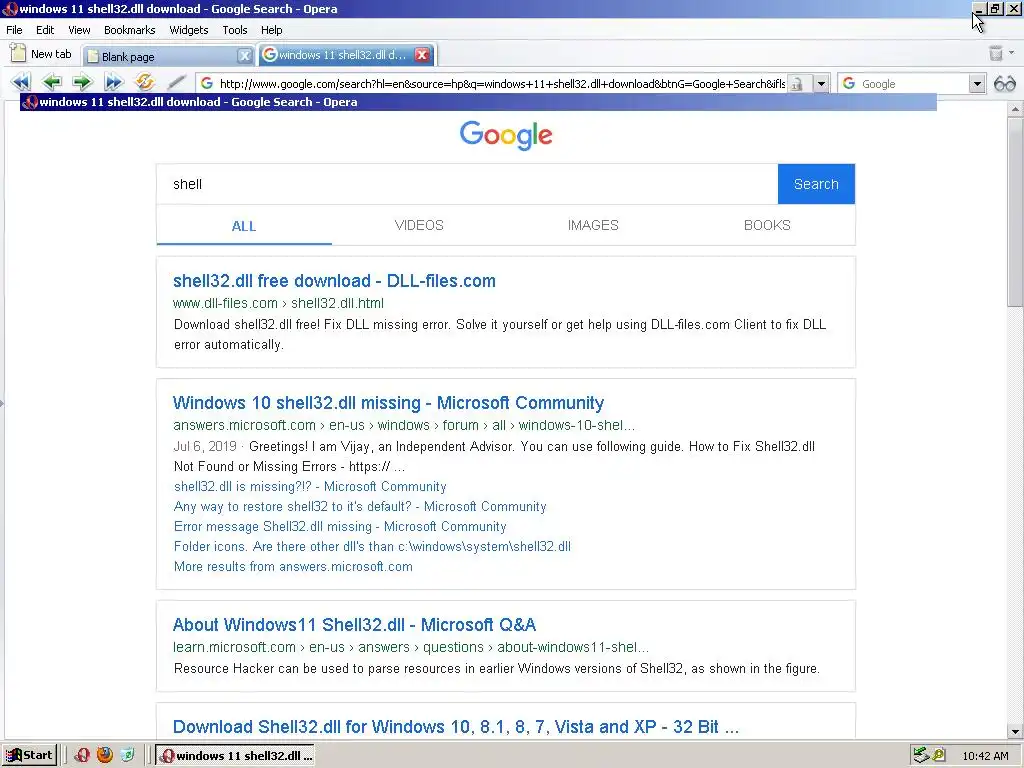Image resolution: width=1024 pixels, height=768 pixels.
Task: Switch to the windows 11 shell32.dll tab
Action: [347, 55]
